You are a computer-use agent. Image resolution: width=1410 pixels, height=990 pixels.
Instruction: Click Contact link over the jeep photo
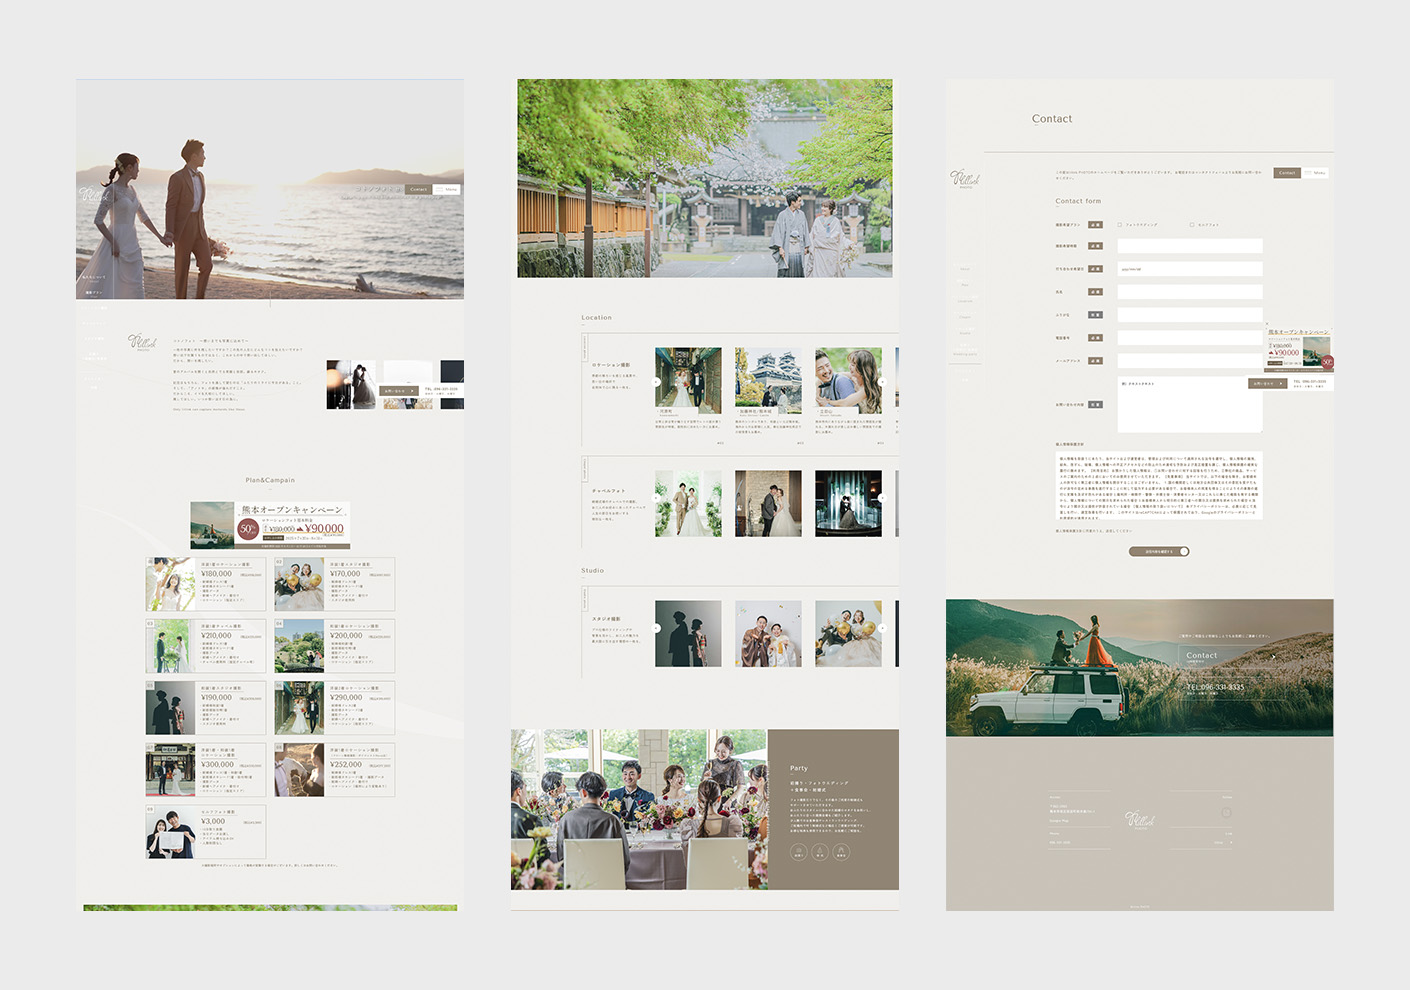tap(1202, 656)
